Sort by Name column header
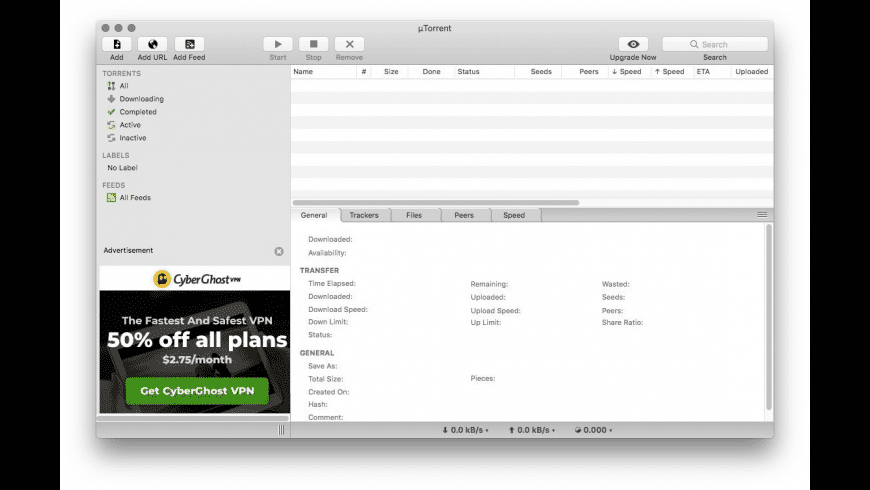Viewport: 870px width, 490px height. click(x=323, y=72)
